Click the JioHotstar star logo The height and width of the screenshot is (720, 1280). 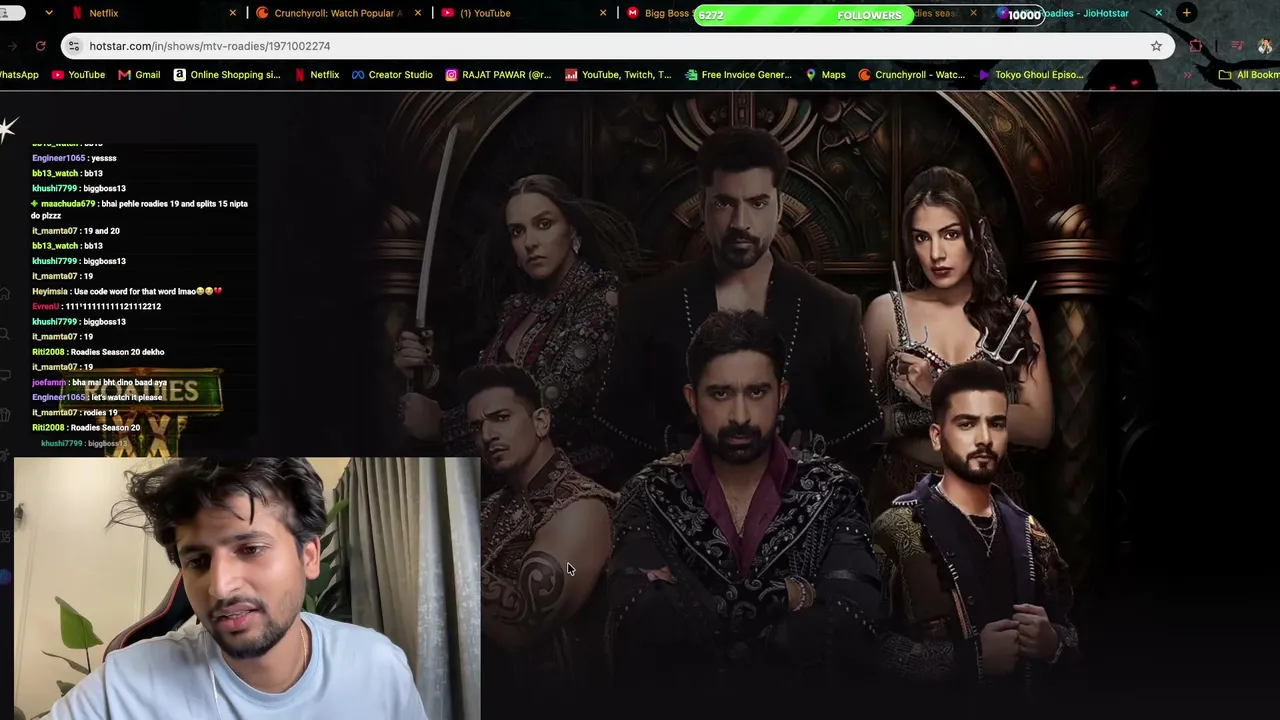pyautogui.click(x=8, y=128)
